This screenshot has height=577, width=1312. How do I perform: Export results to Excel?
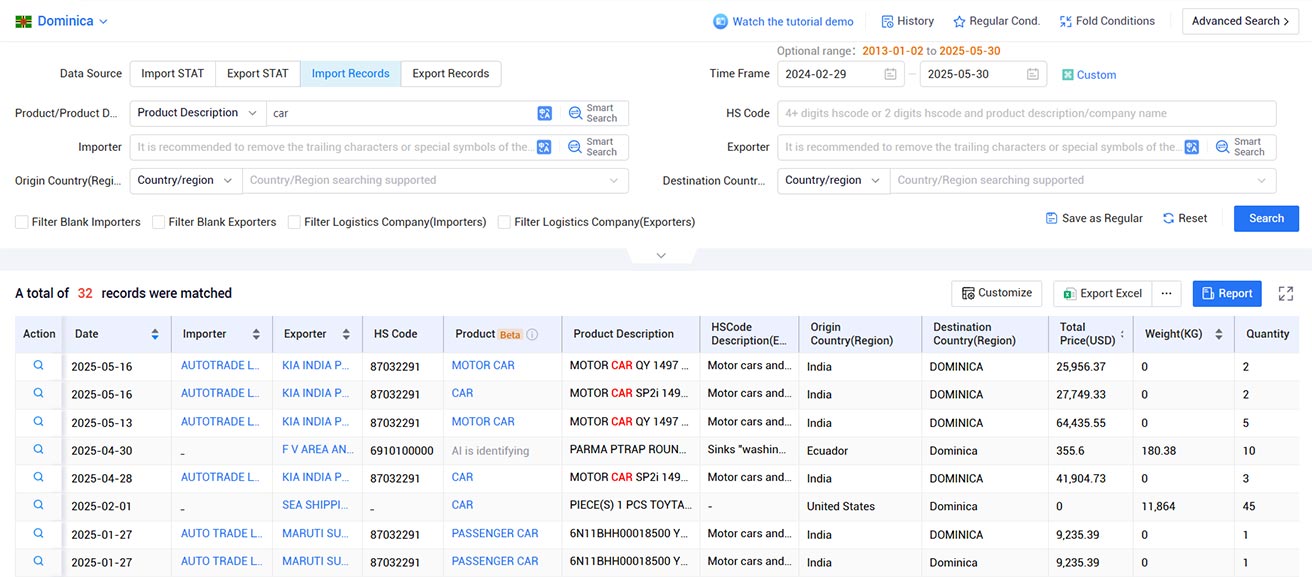pyautogui.click(x=1102, y=293)
